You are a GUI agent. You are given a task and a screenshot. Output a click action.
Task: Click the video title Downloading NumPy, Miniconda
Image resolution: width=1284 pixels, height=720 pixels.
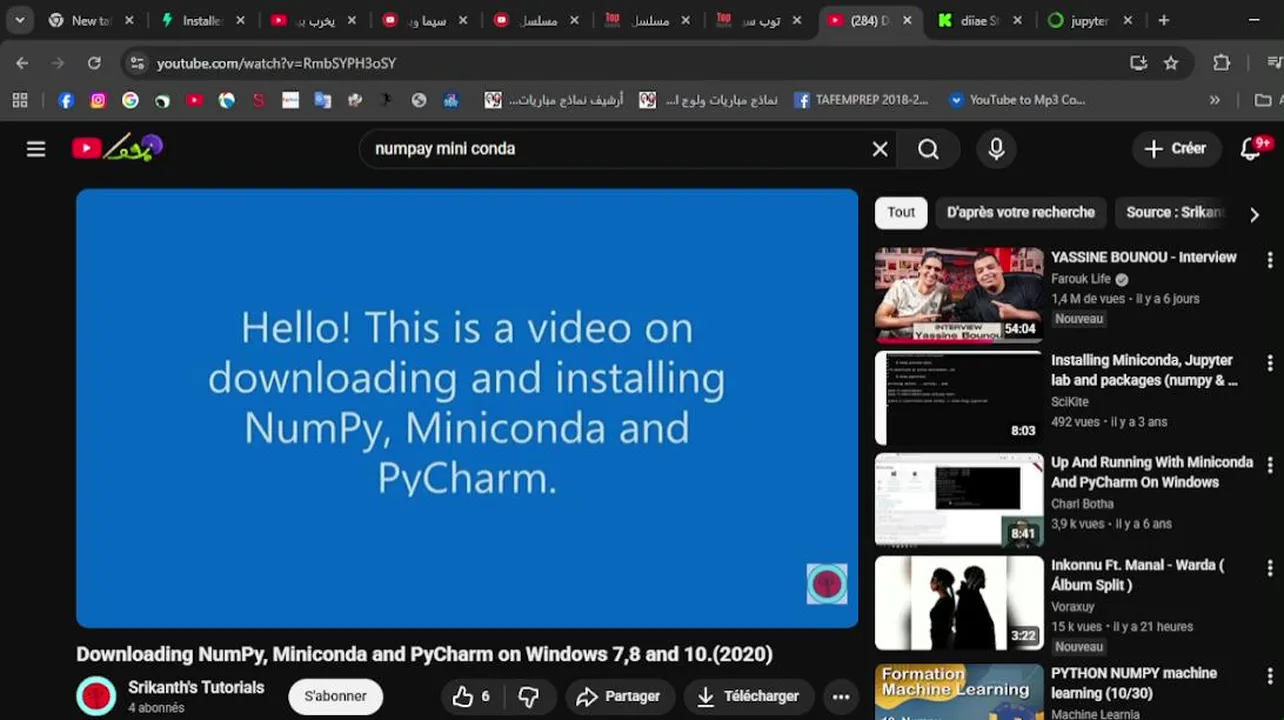(424, 654)
